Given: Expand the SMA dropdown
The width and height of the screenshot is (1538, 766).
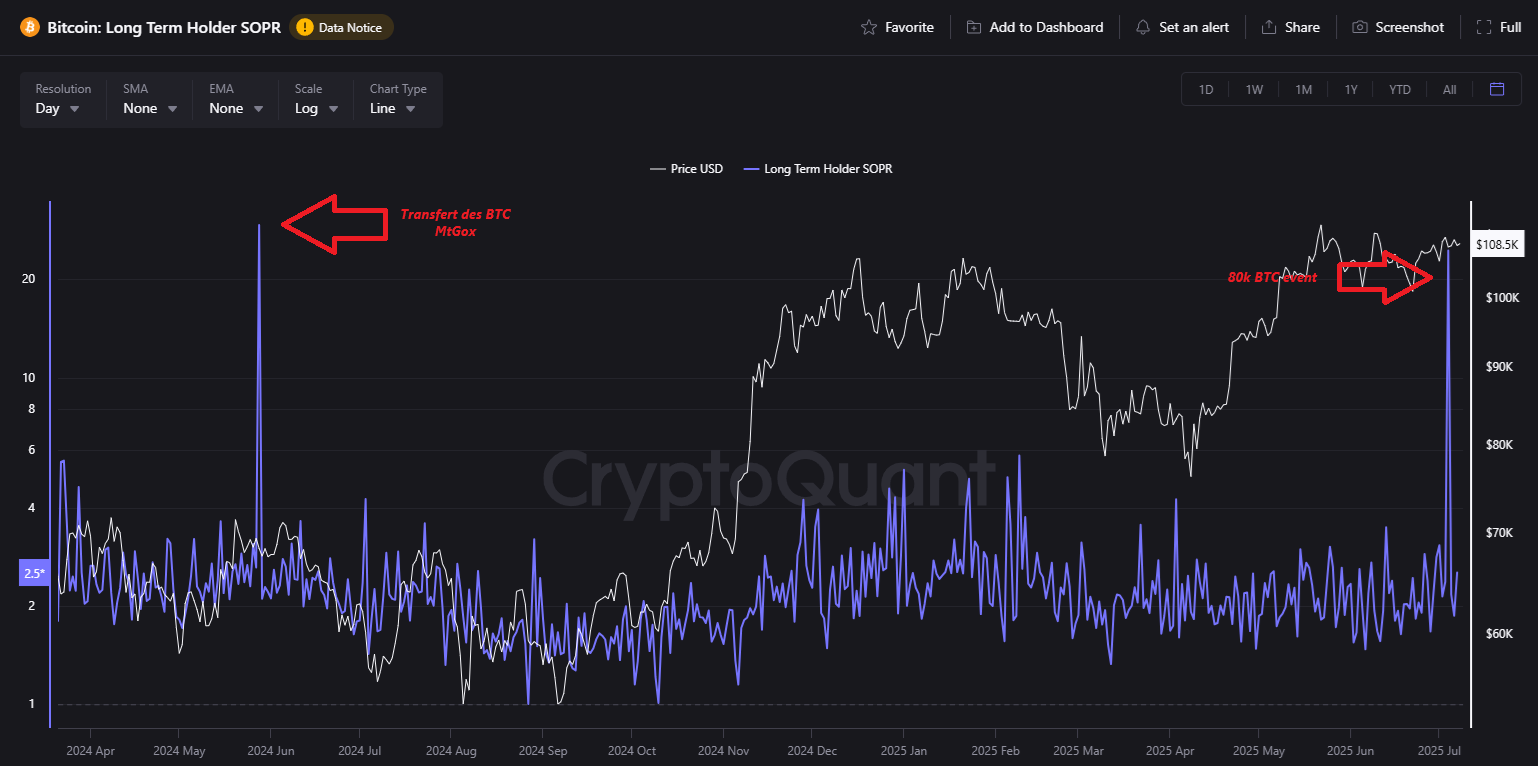Looking at the screenshot, I should tap(150, 108).
